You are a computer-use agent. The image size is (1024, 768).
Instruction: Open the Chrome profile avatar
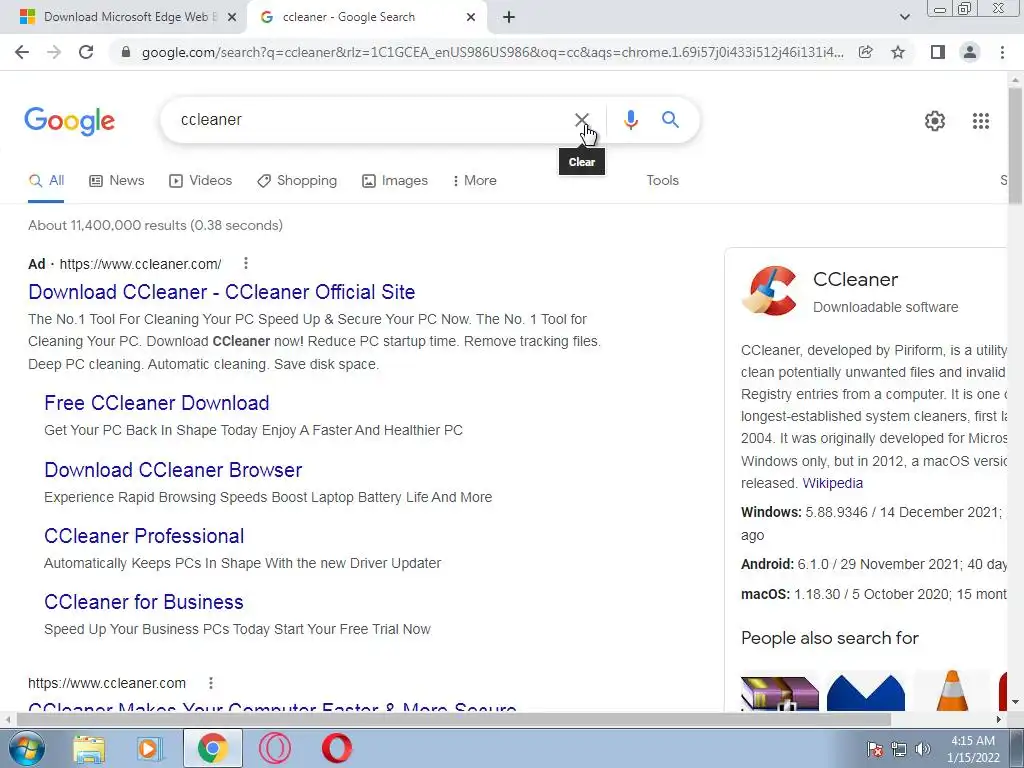[x=970, y=52]
